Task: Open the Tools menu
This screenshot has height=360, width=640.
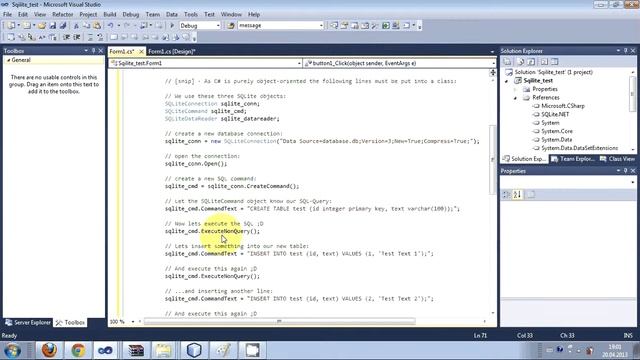Action: point(191,14)
